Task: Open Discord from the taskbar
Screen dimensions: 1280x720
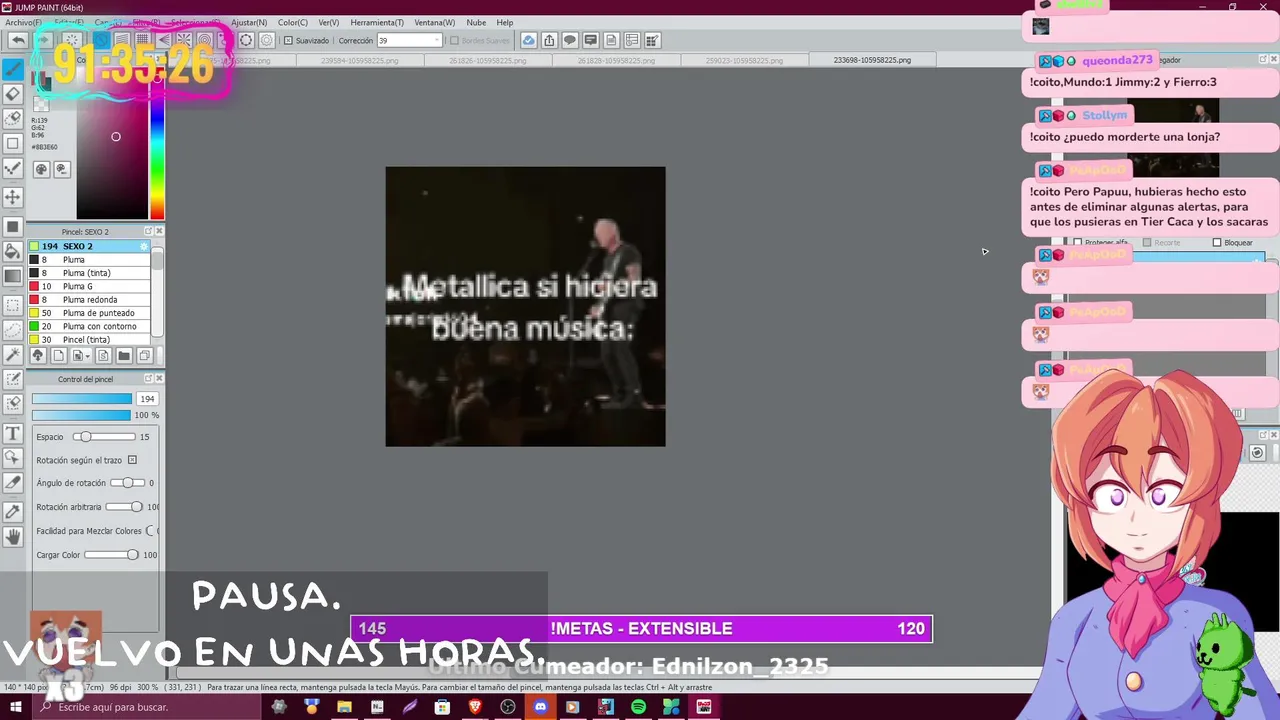Action: click(x=540, y=707)
